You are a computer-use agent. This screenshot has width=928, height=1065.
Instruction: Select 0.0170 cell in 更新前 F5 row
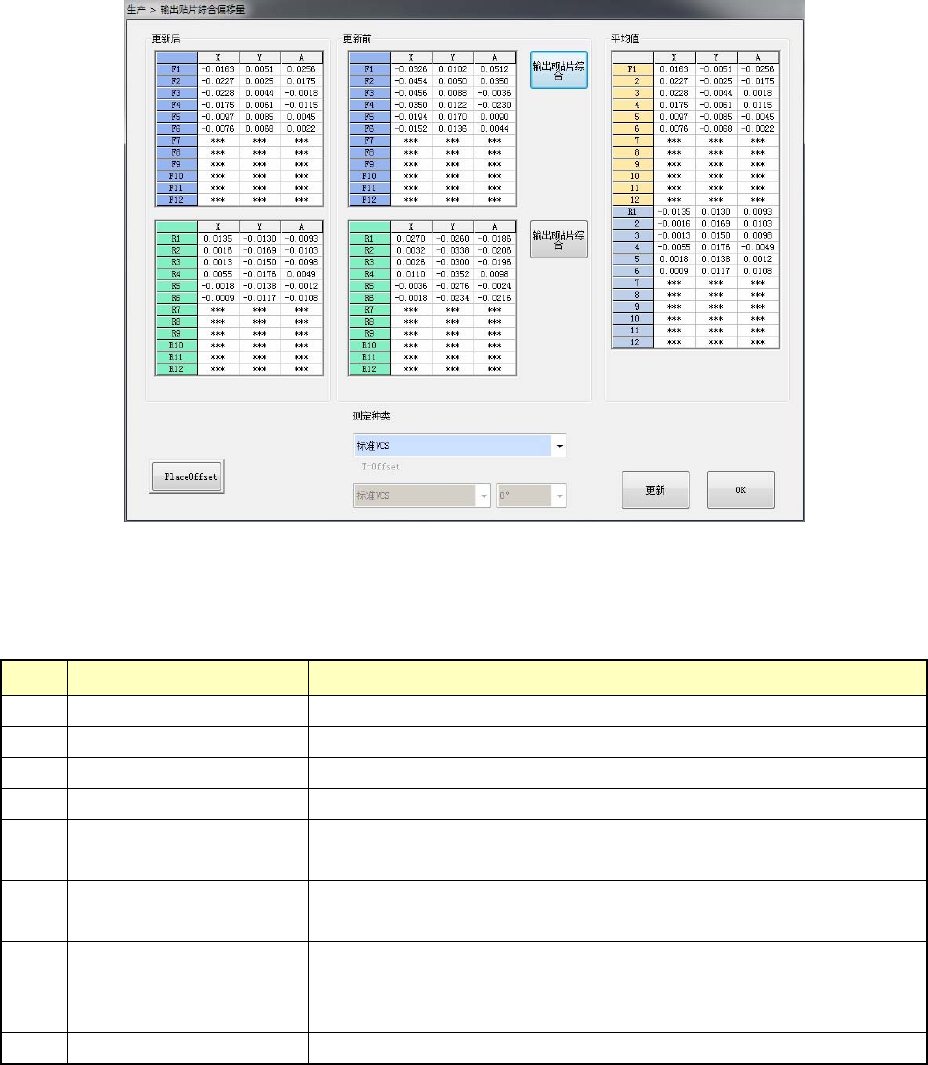point(452,117)
